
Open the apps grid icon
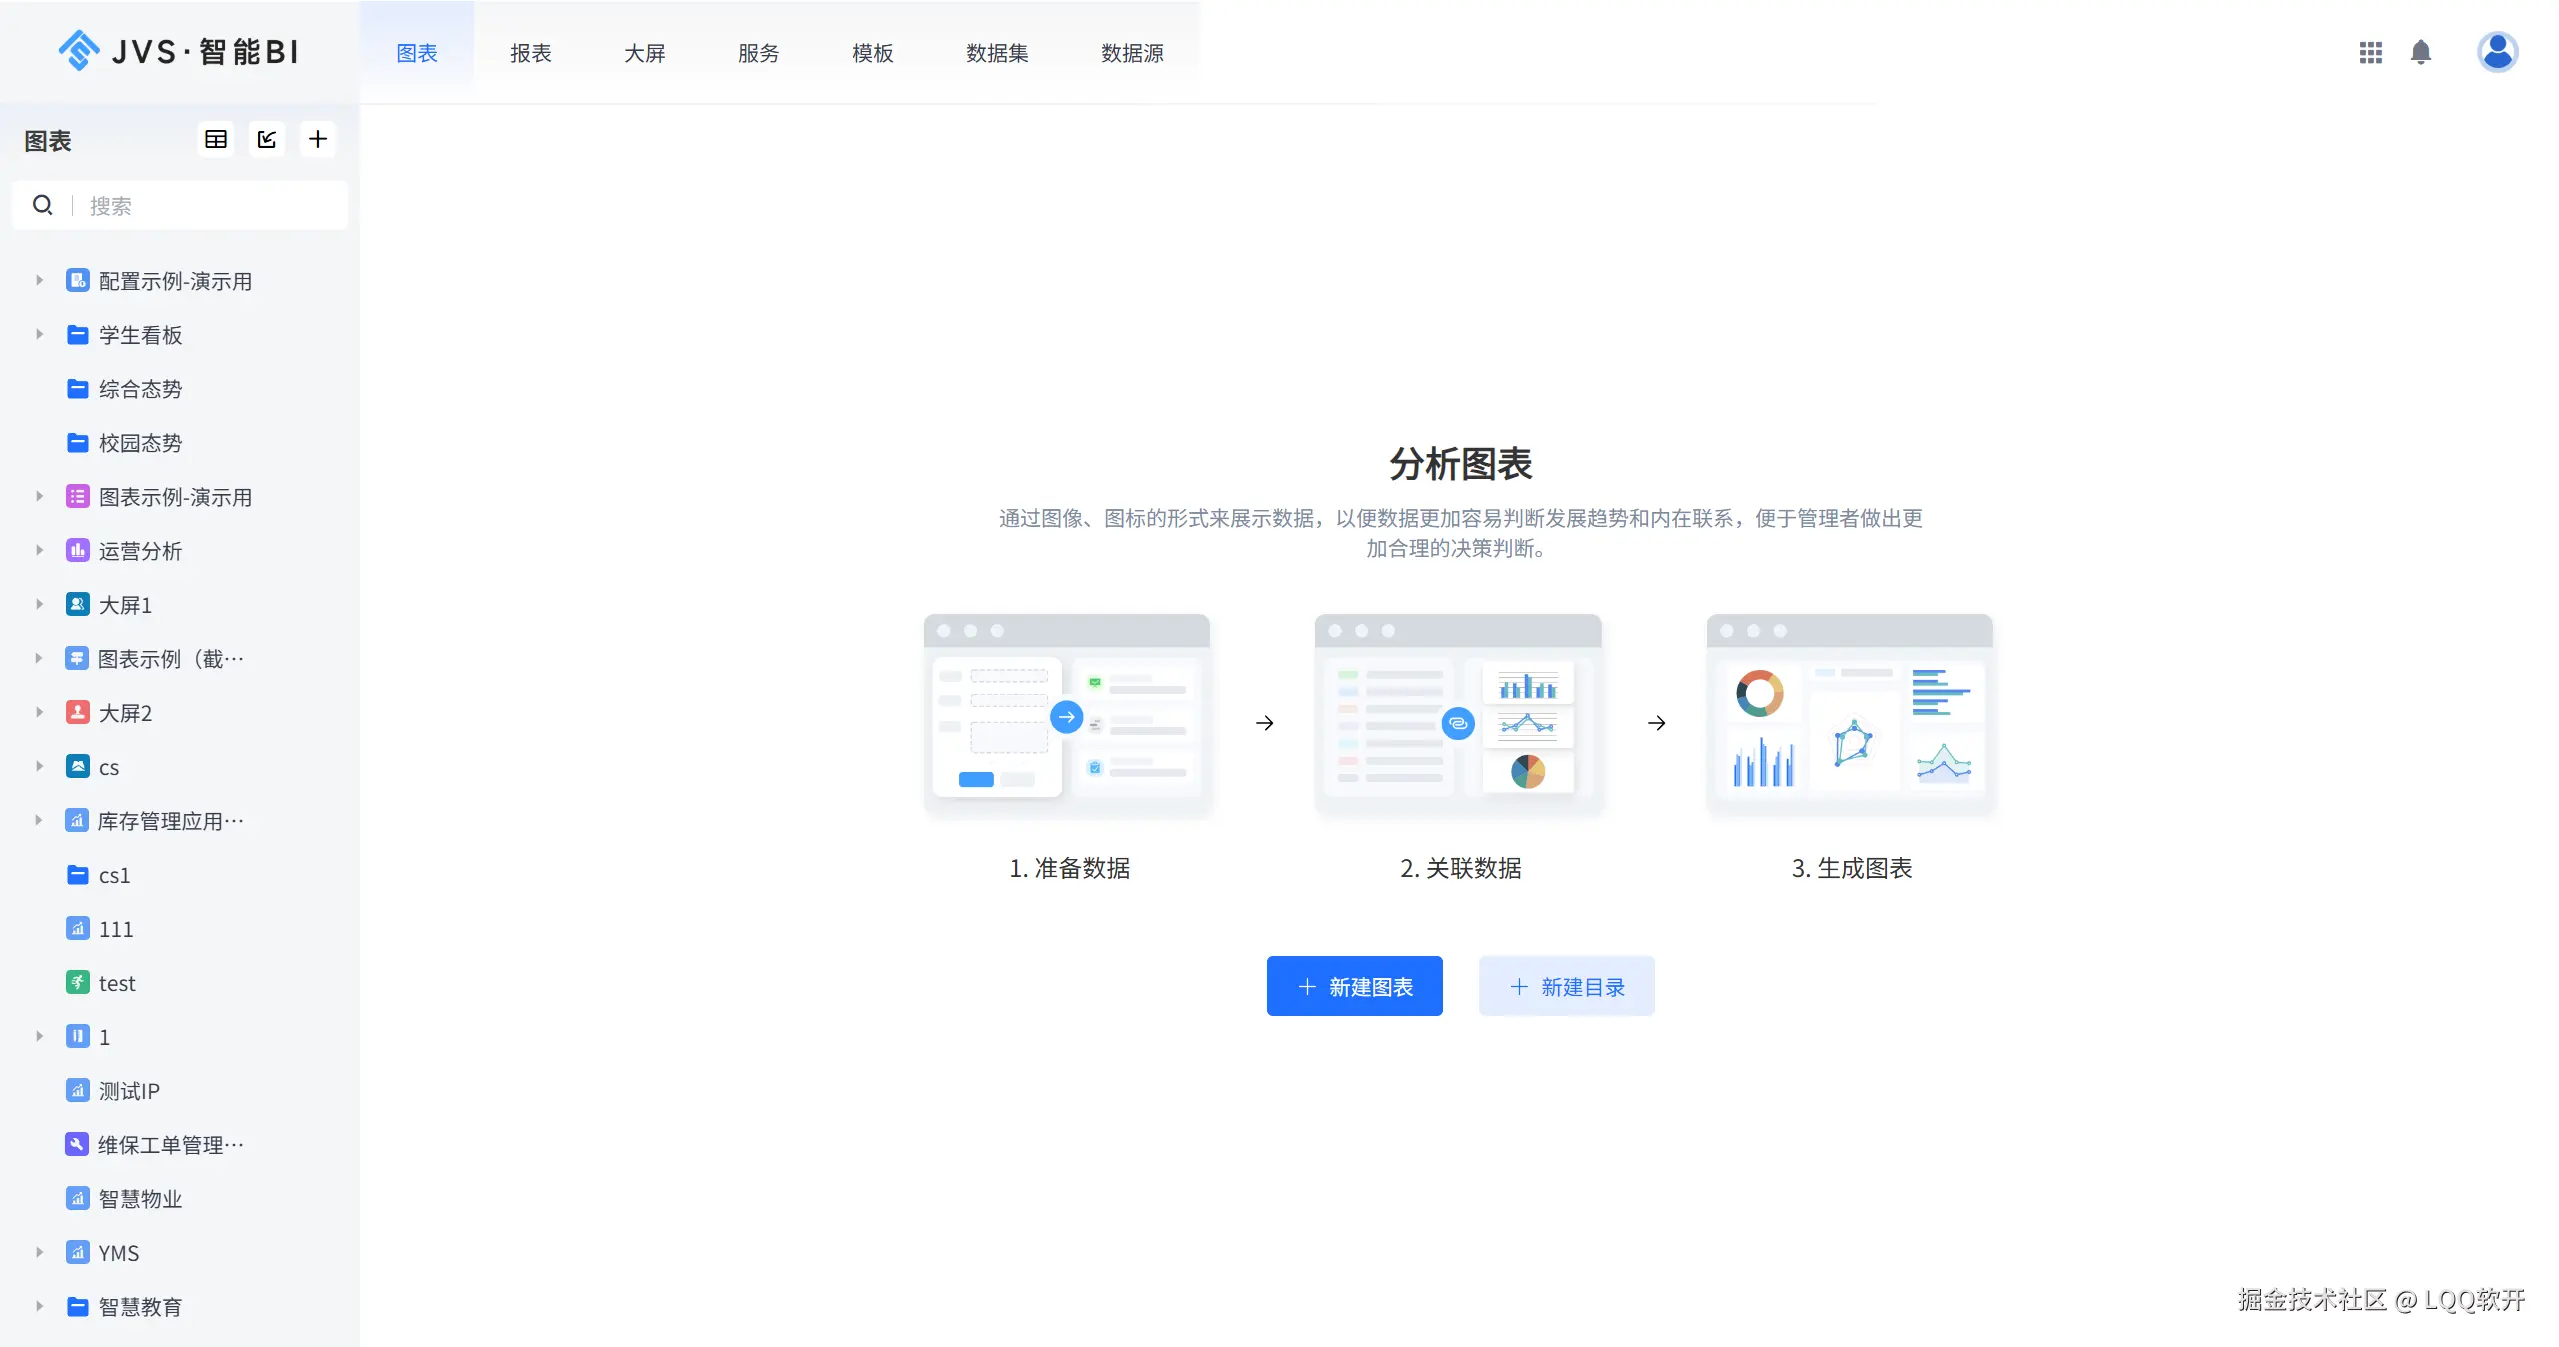[x=2370, y=52]
